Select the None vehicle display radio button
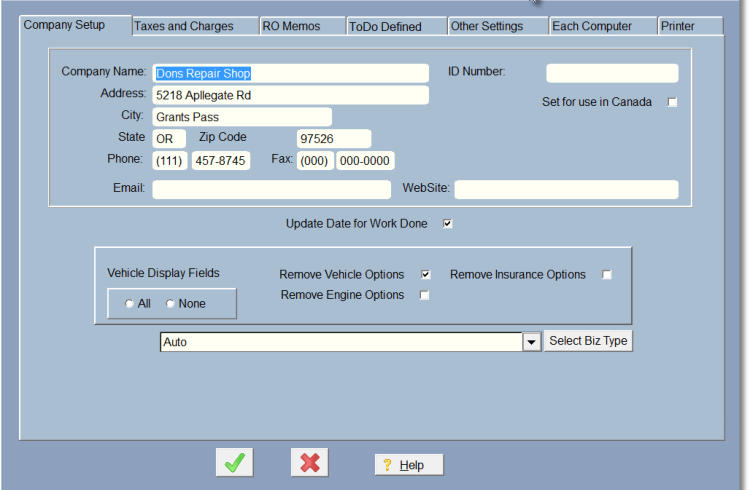Screen dimensions: 750x490 (x=170, y=304)
